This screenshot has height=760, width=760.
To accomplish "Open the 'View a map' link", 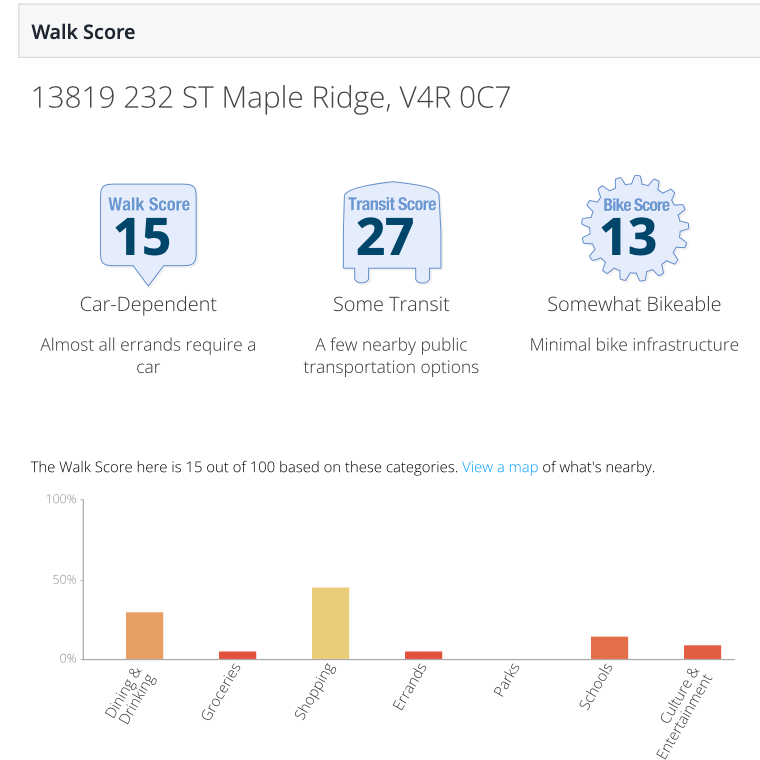I will pyautogui.click(x=500, y=467).
